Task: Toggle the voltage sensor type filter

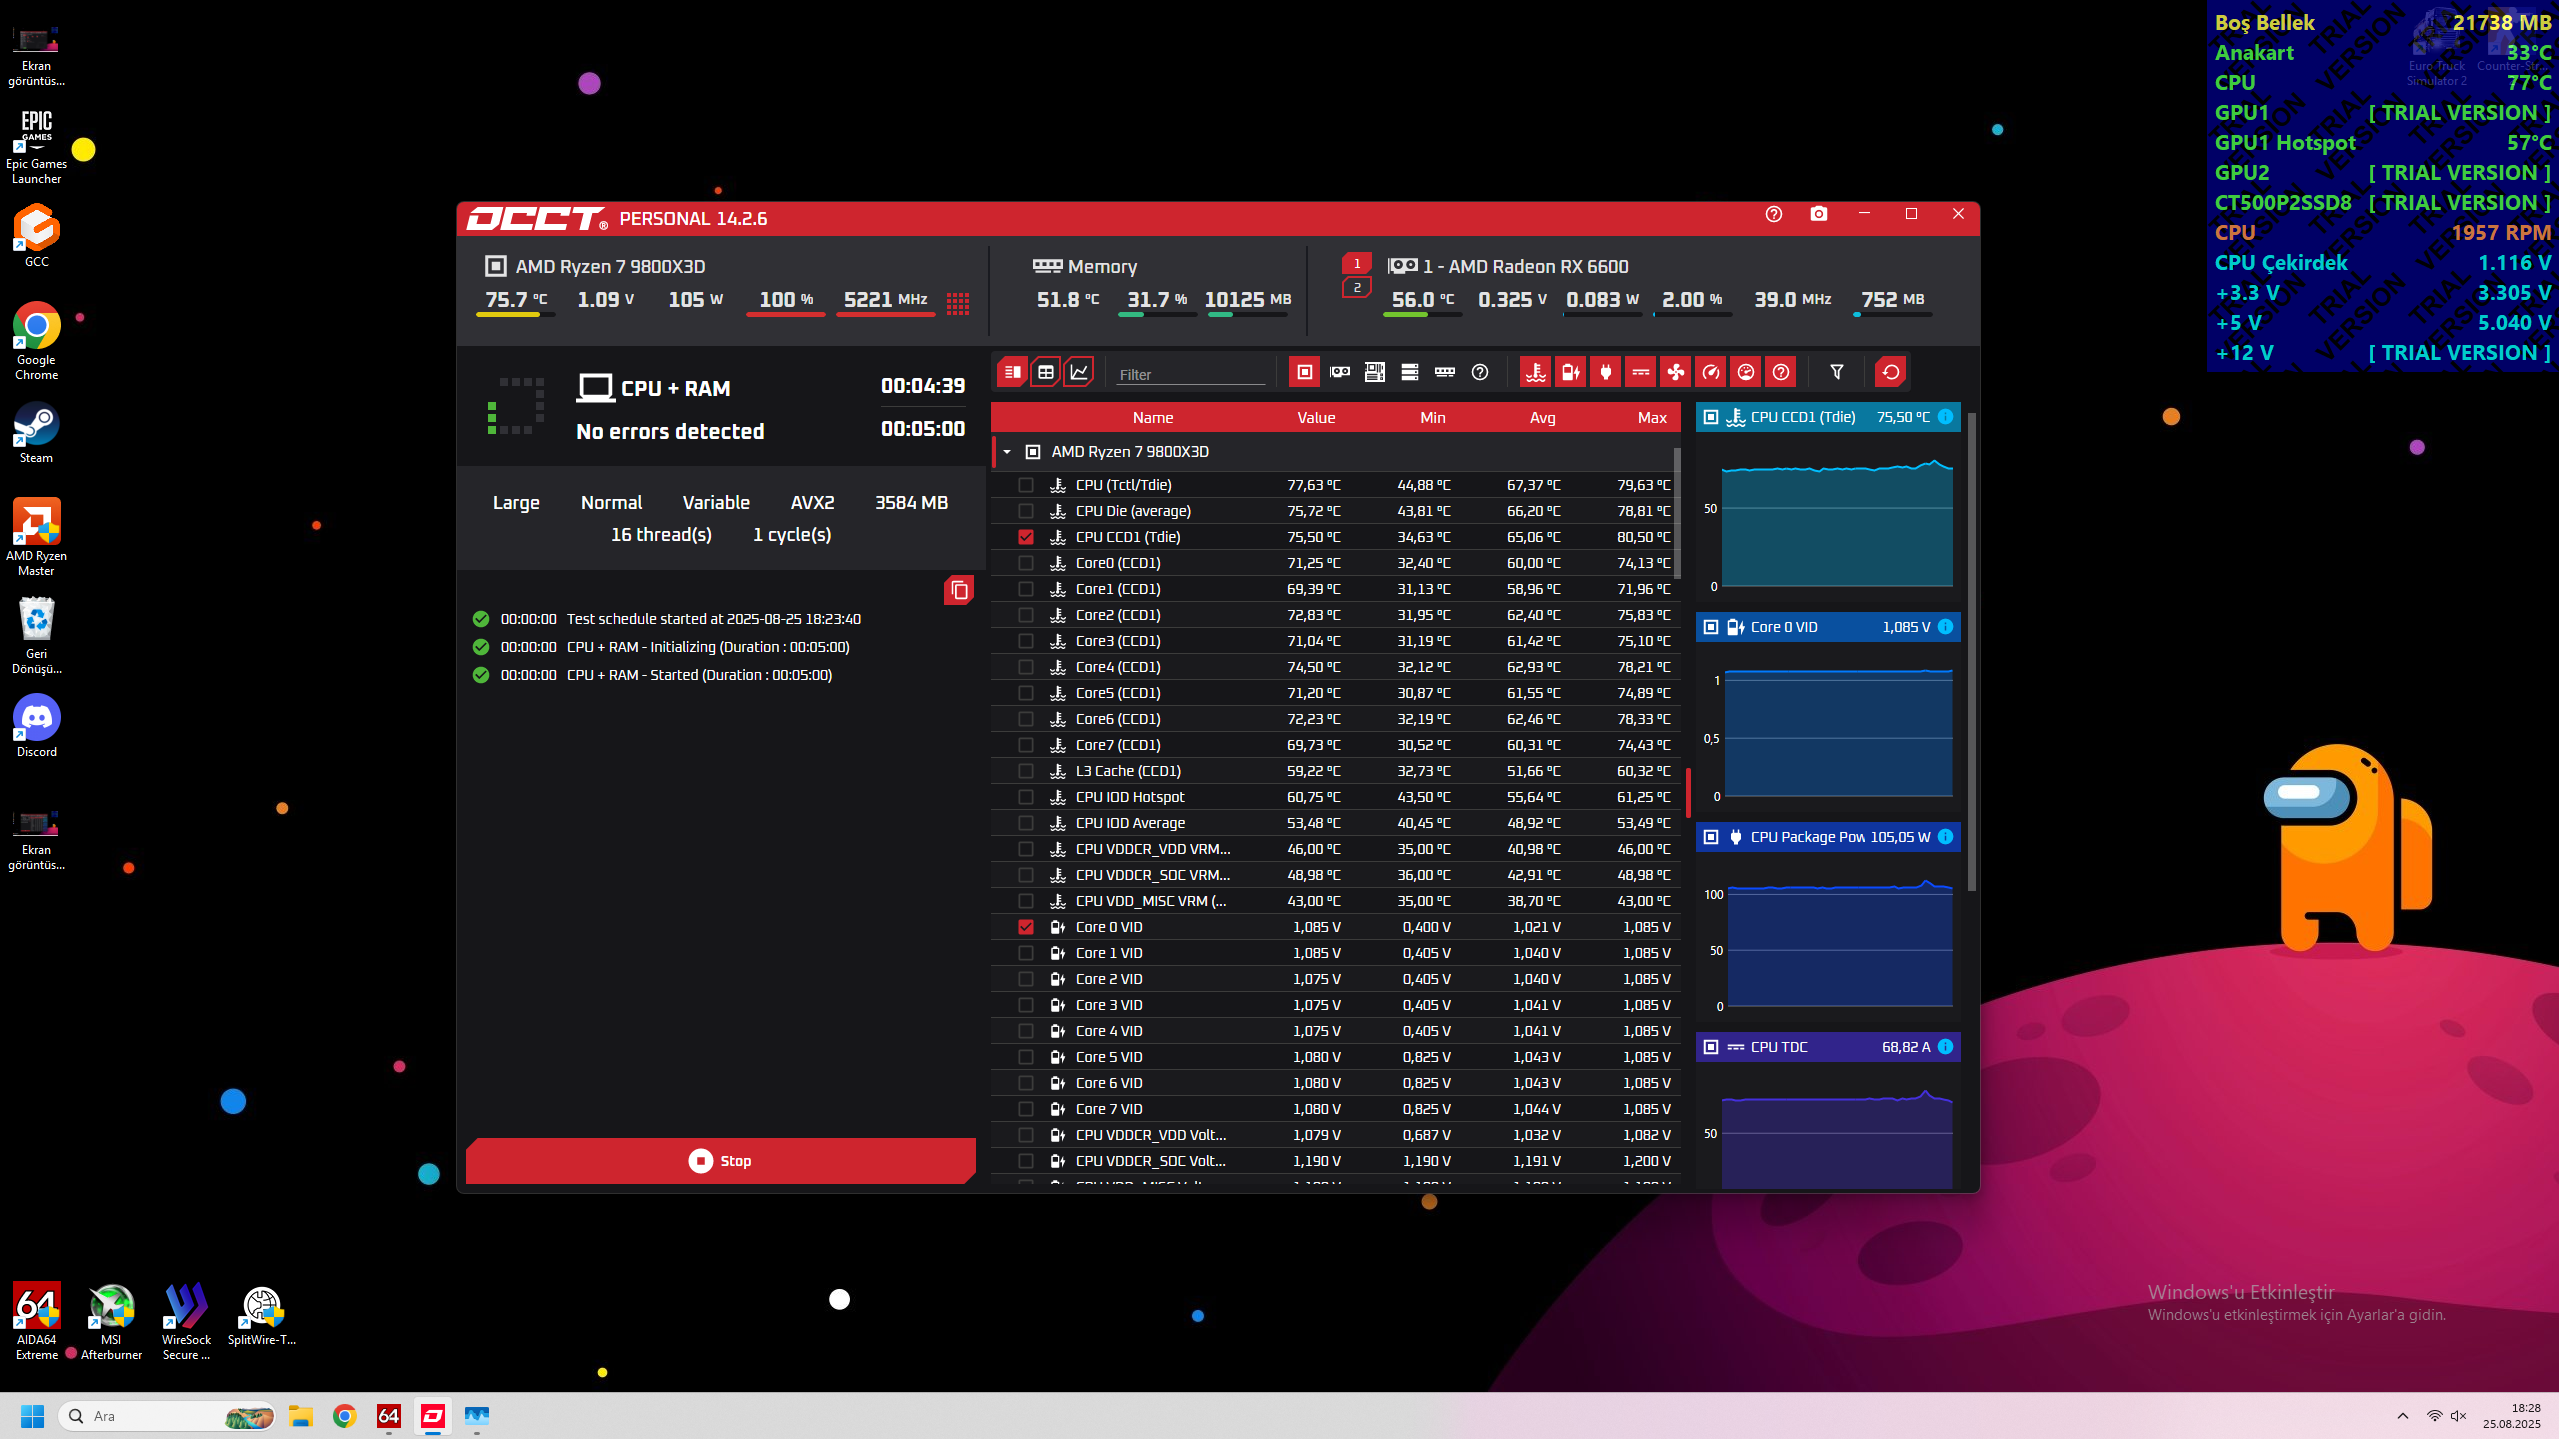Action: point(1571,372)
